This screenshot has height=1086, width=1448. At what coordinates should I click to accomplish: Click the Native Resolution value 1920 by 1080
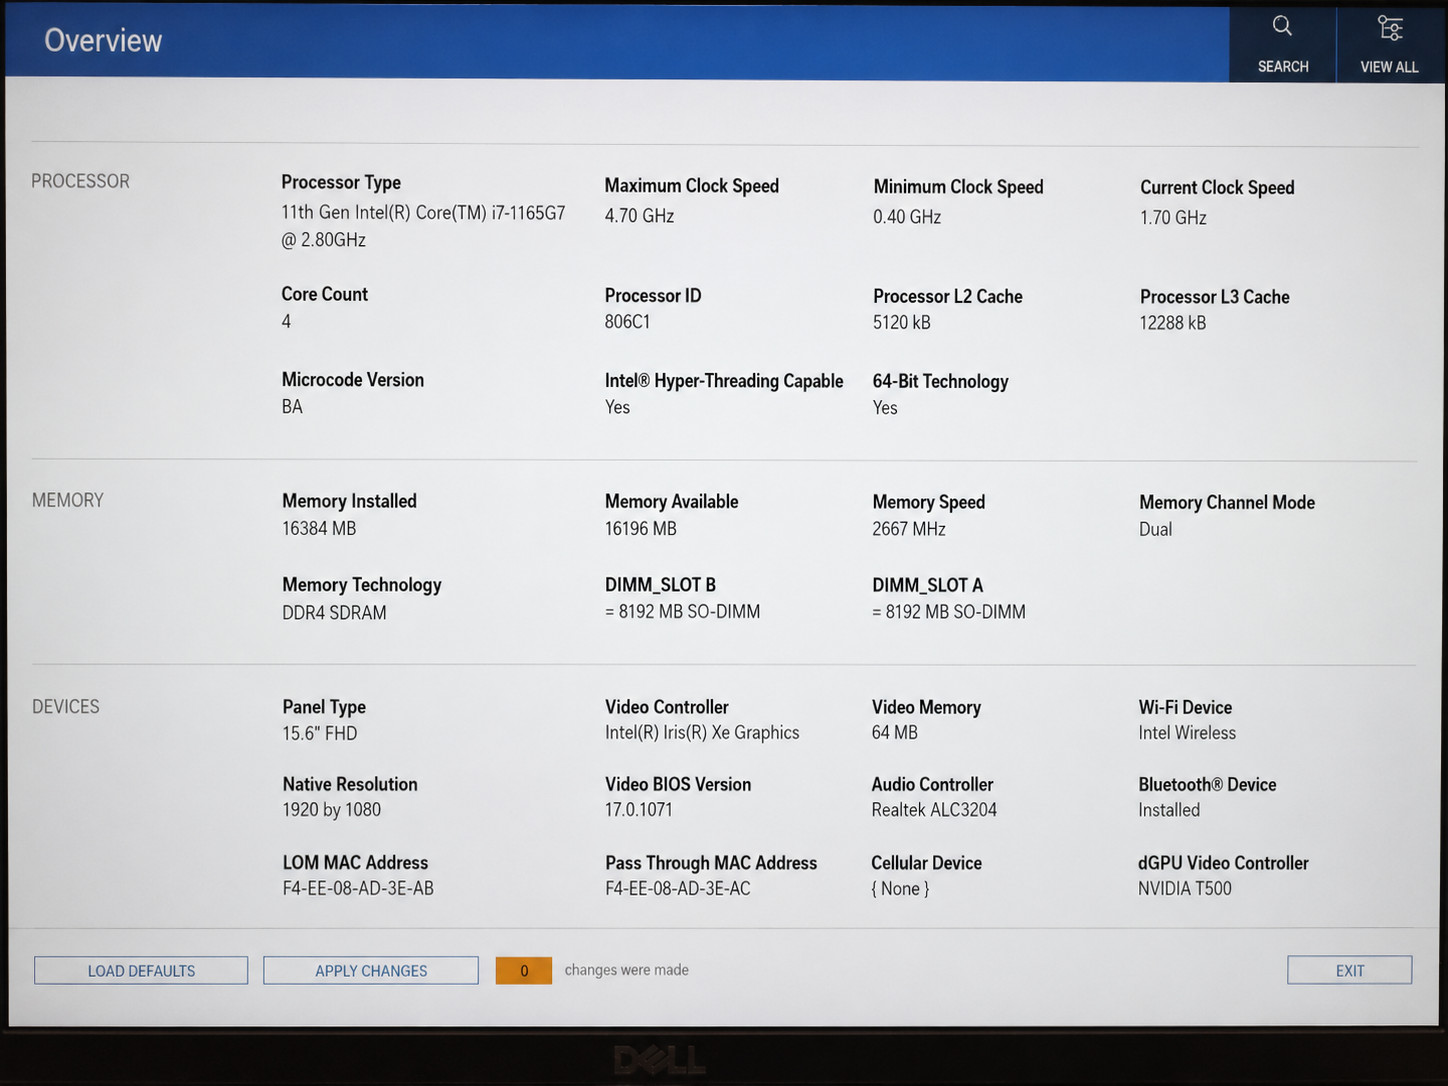point(331,810)
